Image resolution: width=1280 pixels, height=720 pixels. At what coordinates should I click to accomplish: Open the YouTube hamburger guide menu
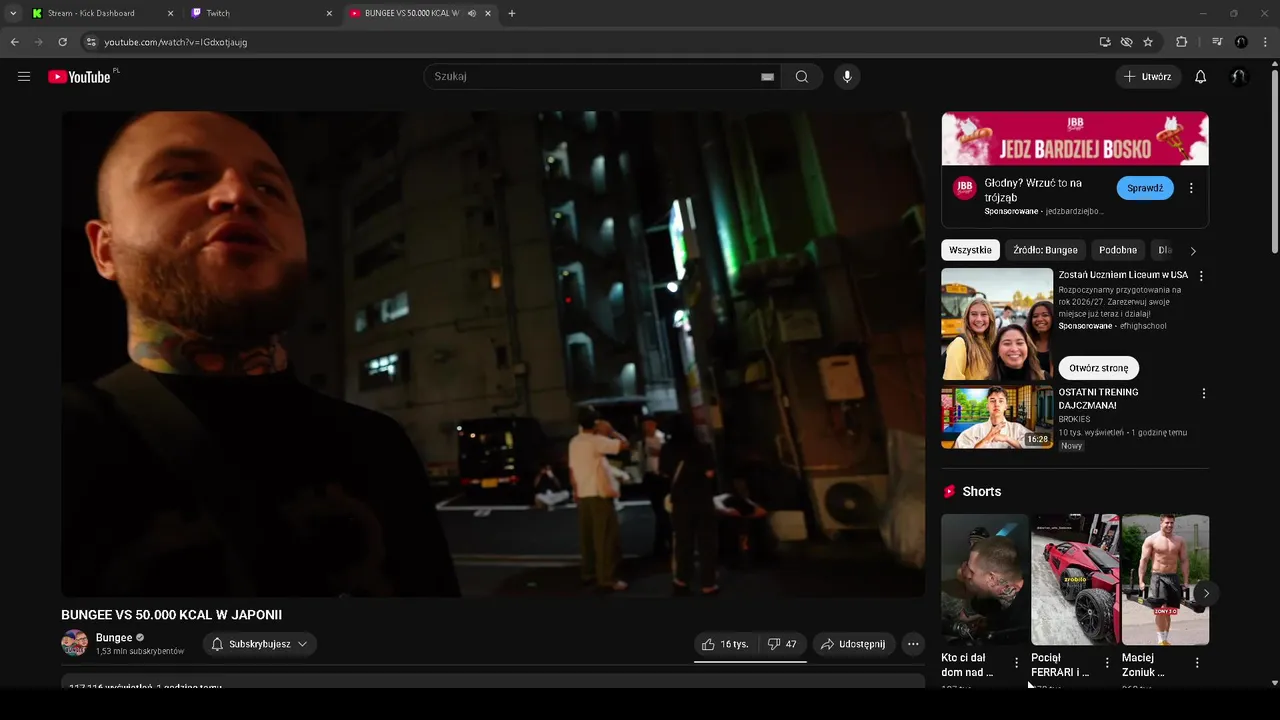pos(24,77)
